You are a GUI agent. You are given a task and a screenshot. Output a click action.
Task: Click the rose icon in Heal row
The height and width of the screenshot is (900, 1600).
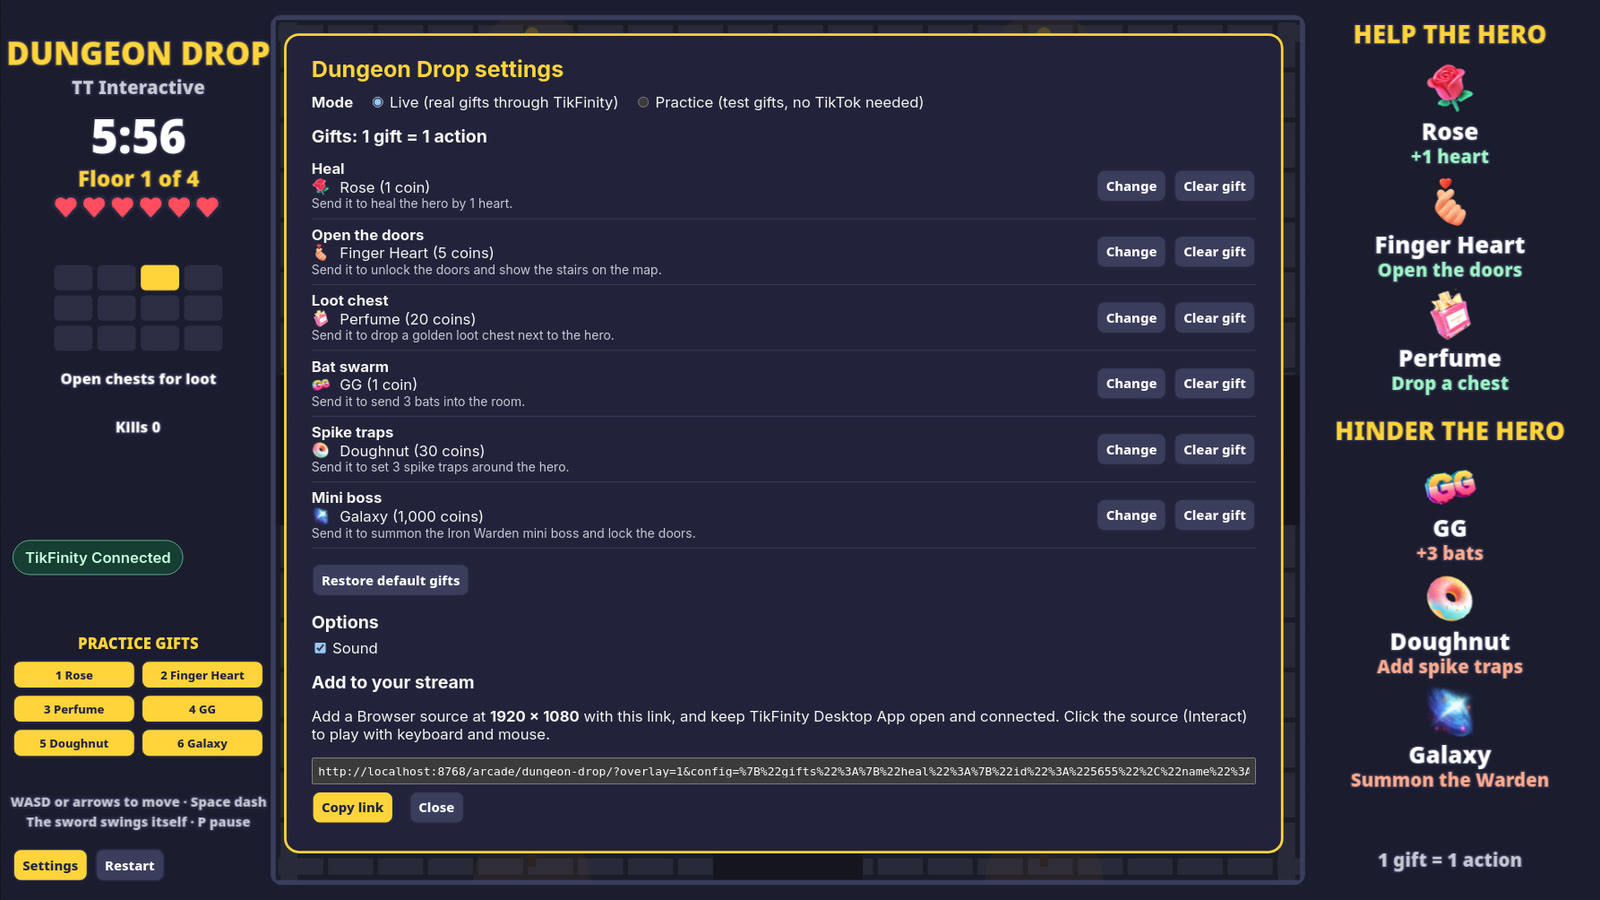tap(321, 187)
